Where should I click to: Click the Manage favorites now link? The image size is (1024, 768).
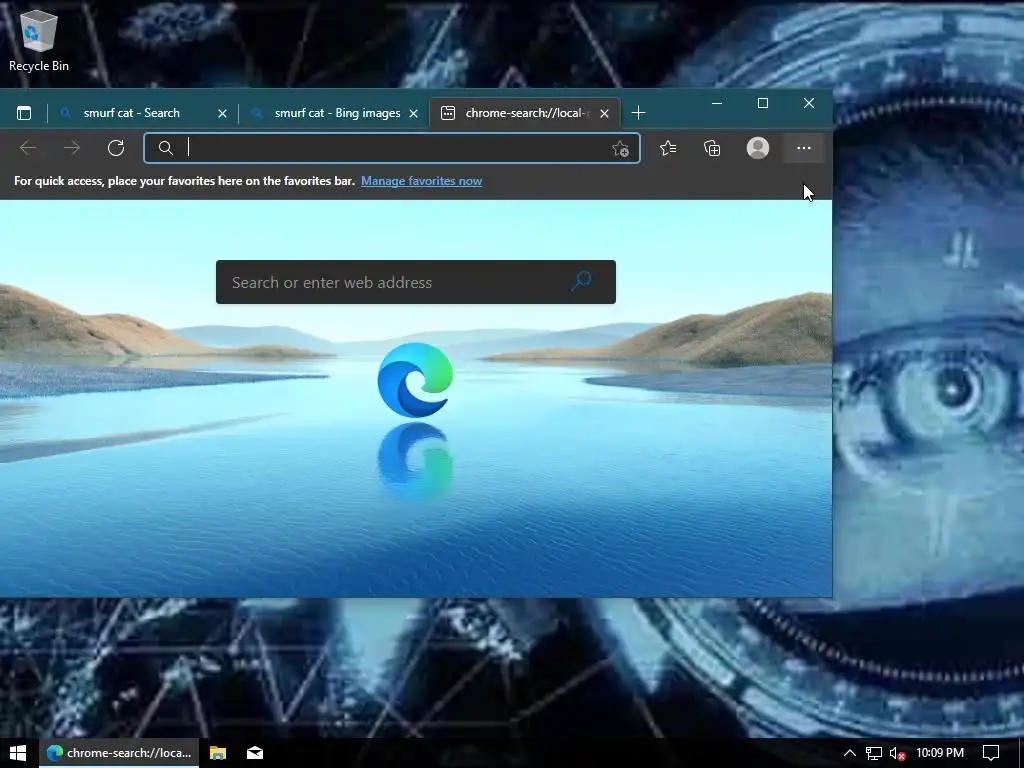pyautogui.click(x=421, y=181)
